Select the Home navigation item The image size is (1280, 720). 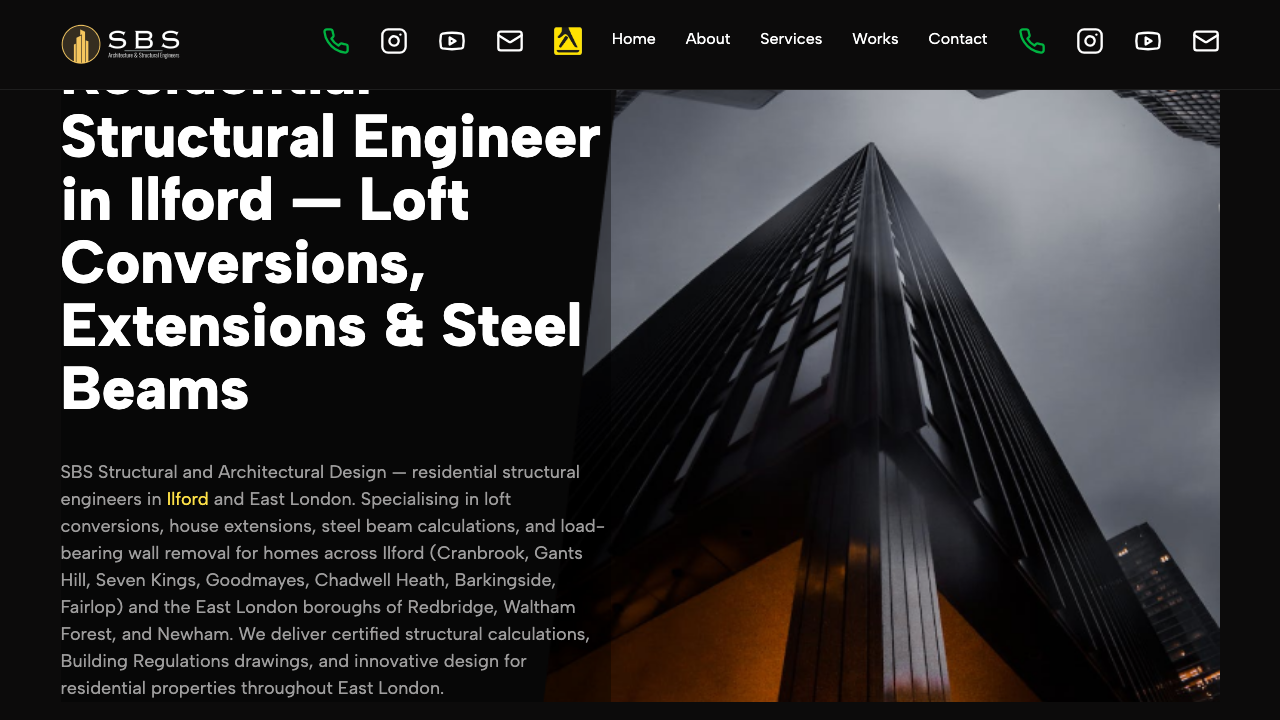[633, 39]
